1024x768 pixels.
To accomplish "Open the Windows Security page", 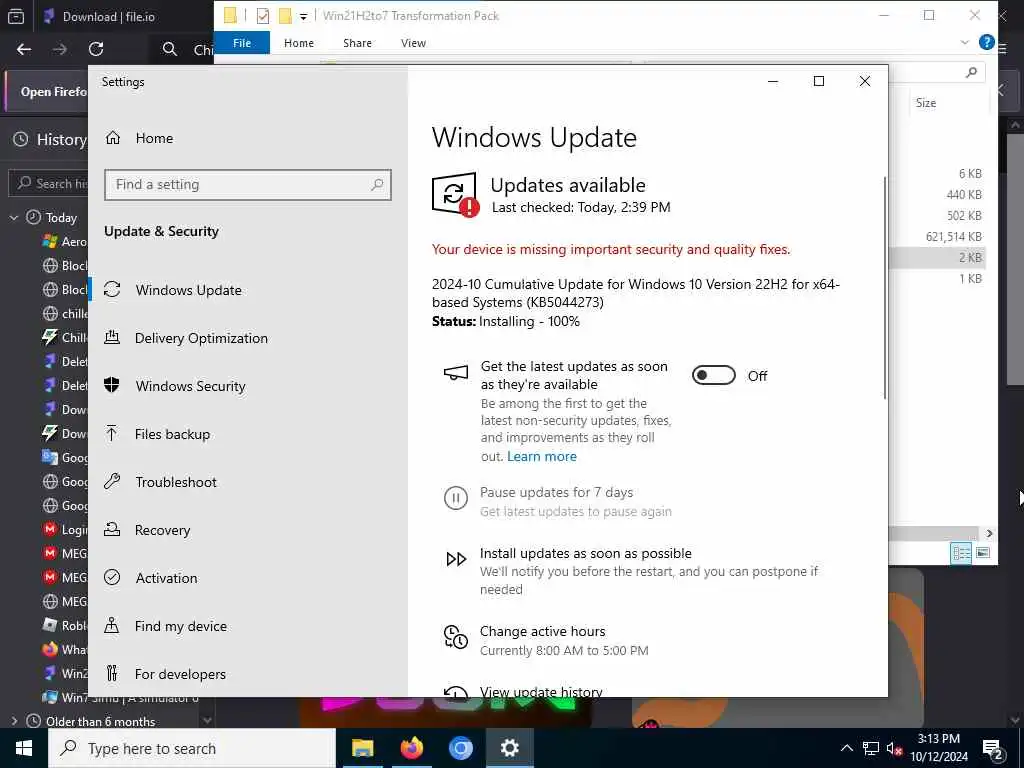I will pyautogui.click(x=175, y=386).
